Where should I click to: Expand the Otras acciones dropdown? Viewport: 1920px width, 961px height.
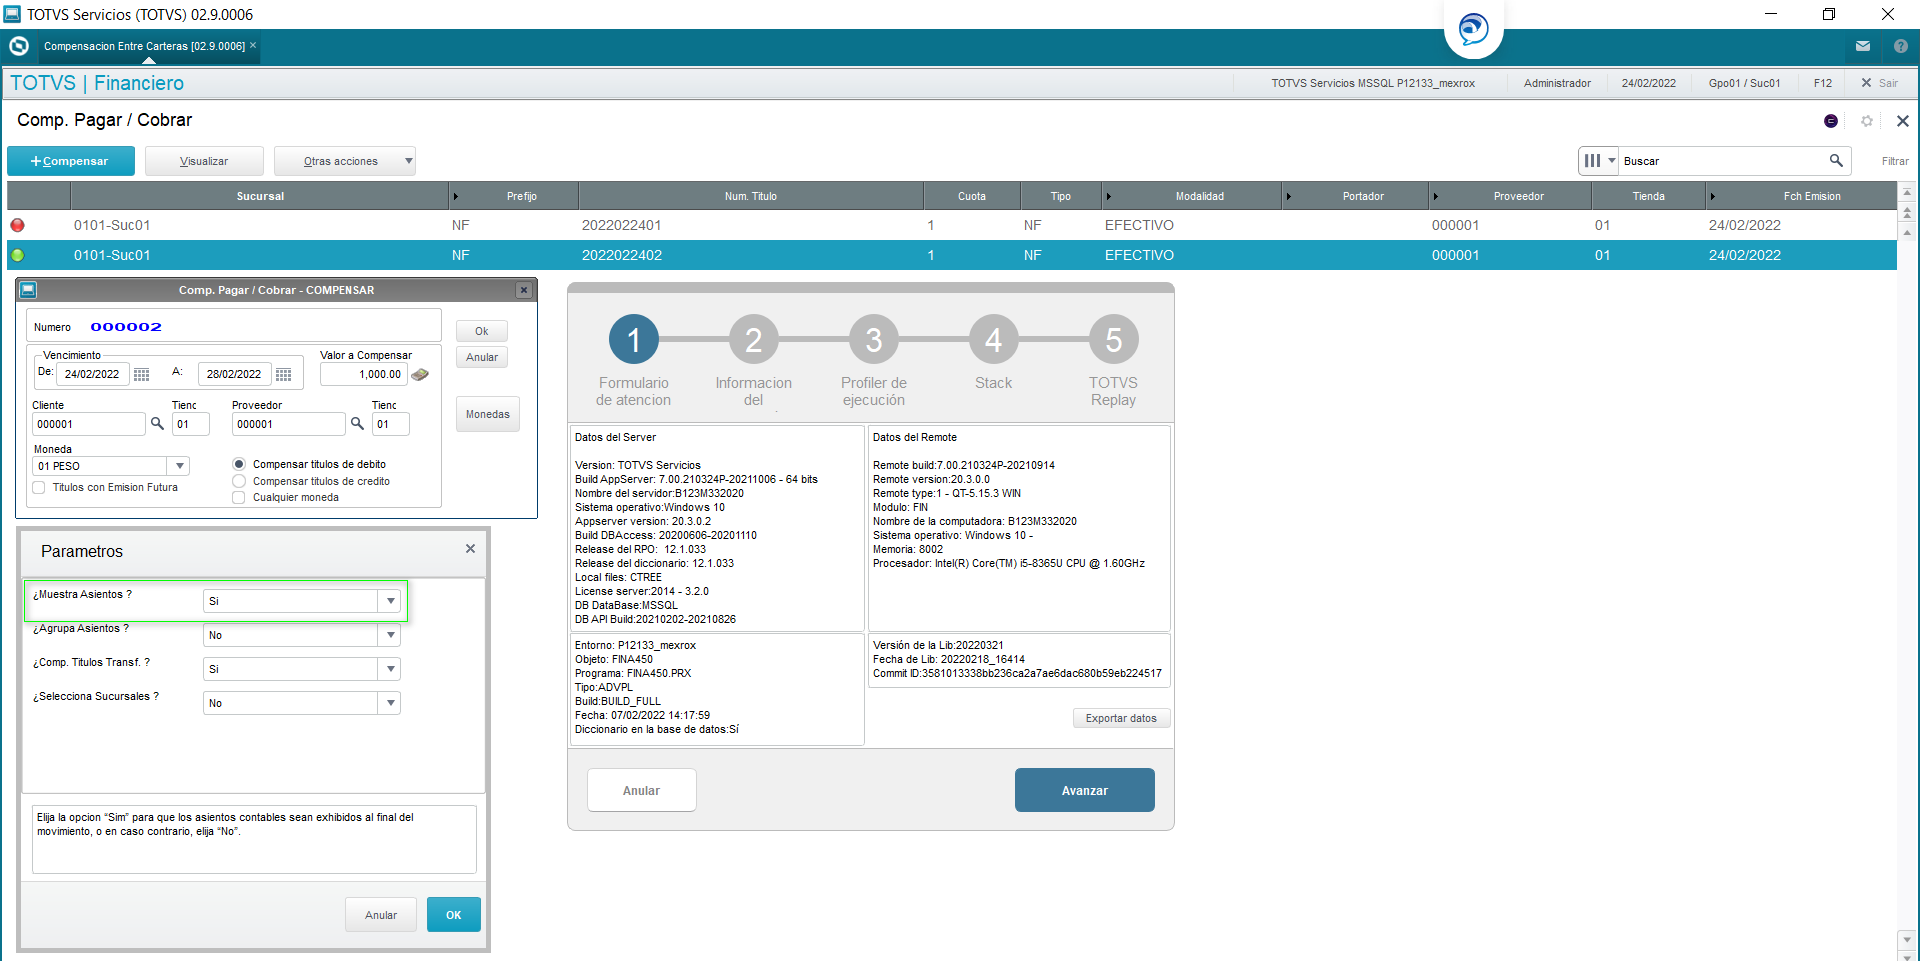pos(409,161)
